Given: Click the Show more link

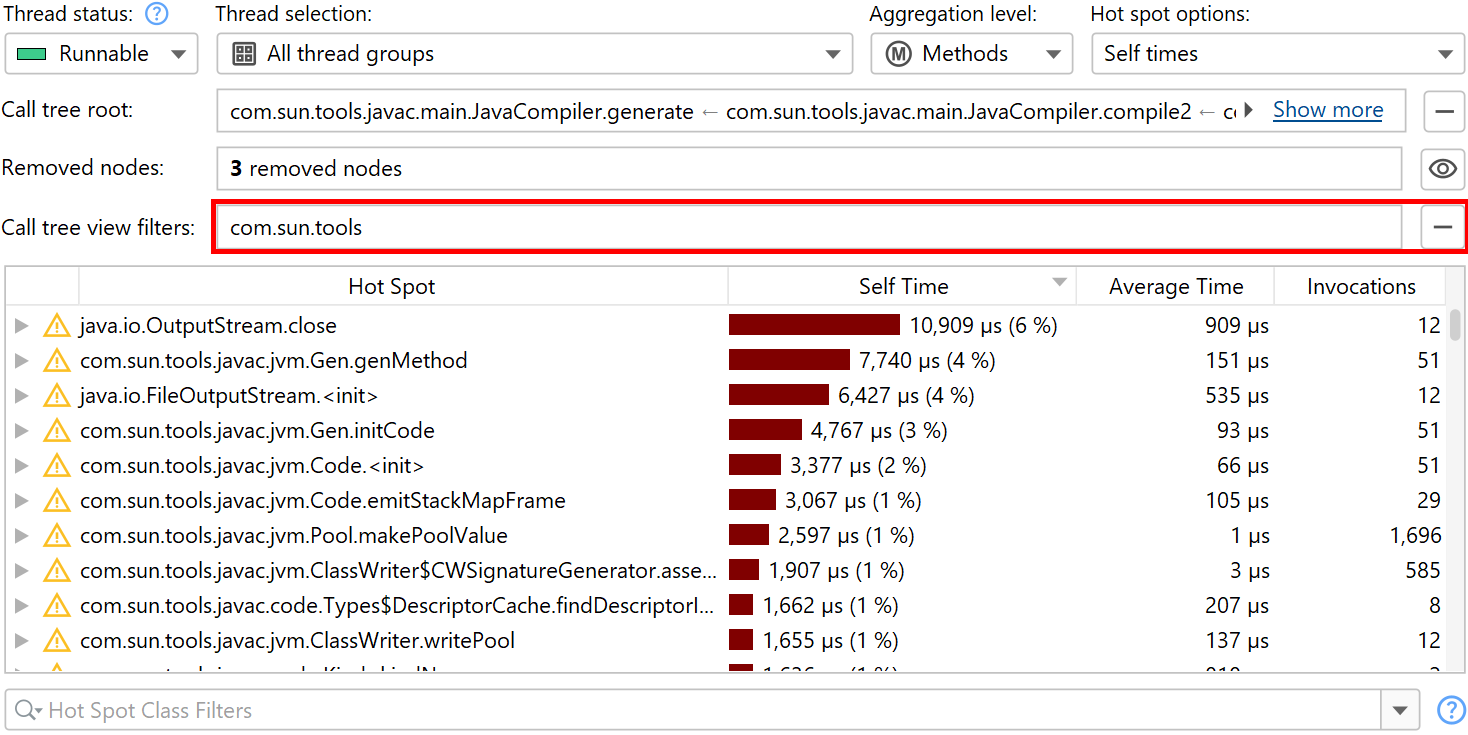Looking at the screenshot, I should pos(1328,110).
